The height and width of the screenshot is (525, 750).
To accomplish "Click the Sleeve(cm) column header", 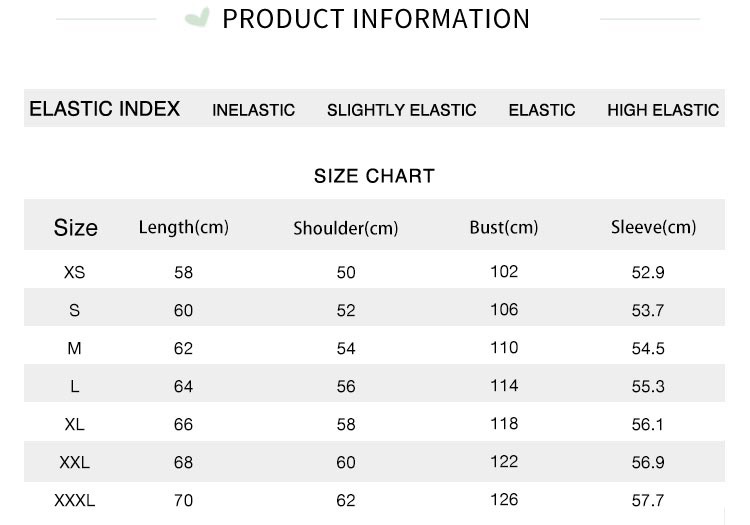I will pos(653,227).
